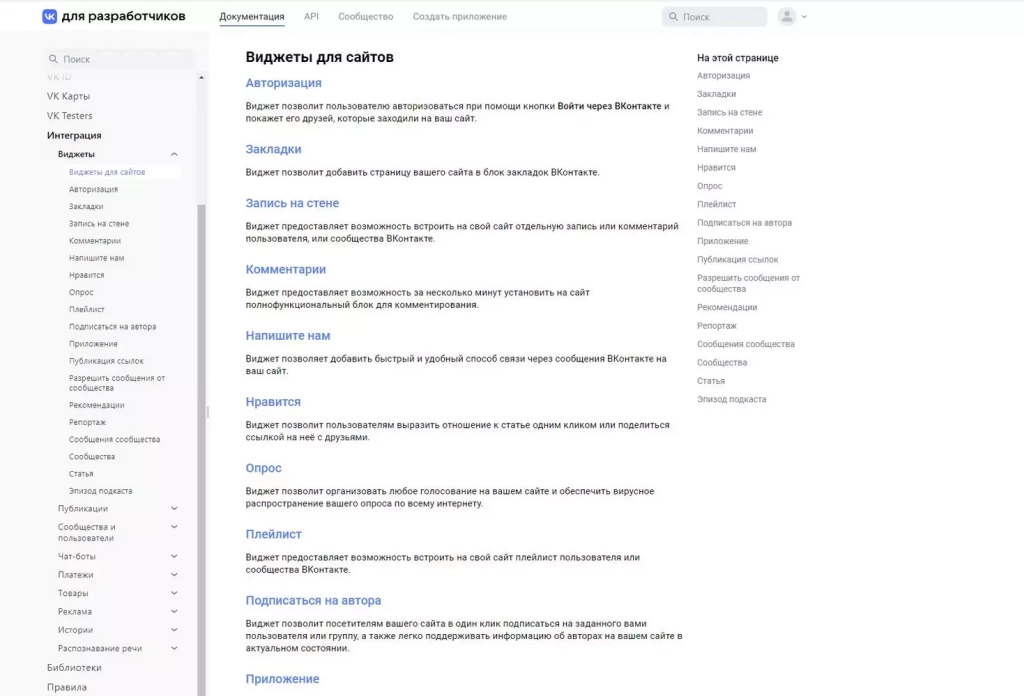Expand the Публикации section
The image size is (1024, 696).
[174, 508]
